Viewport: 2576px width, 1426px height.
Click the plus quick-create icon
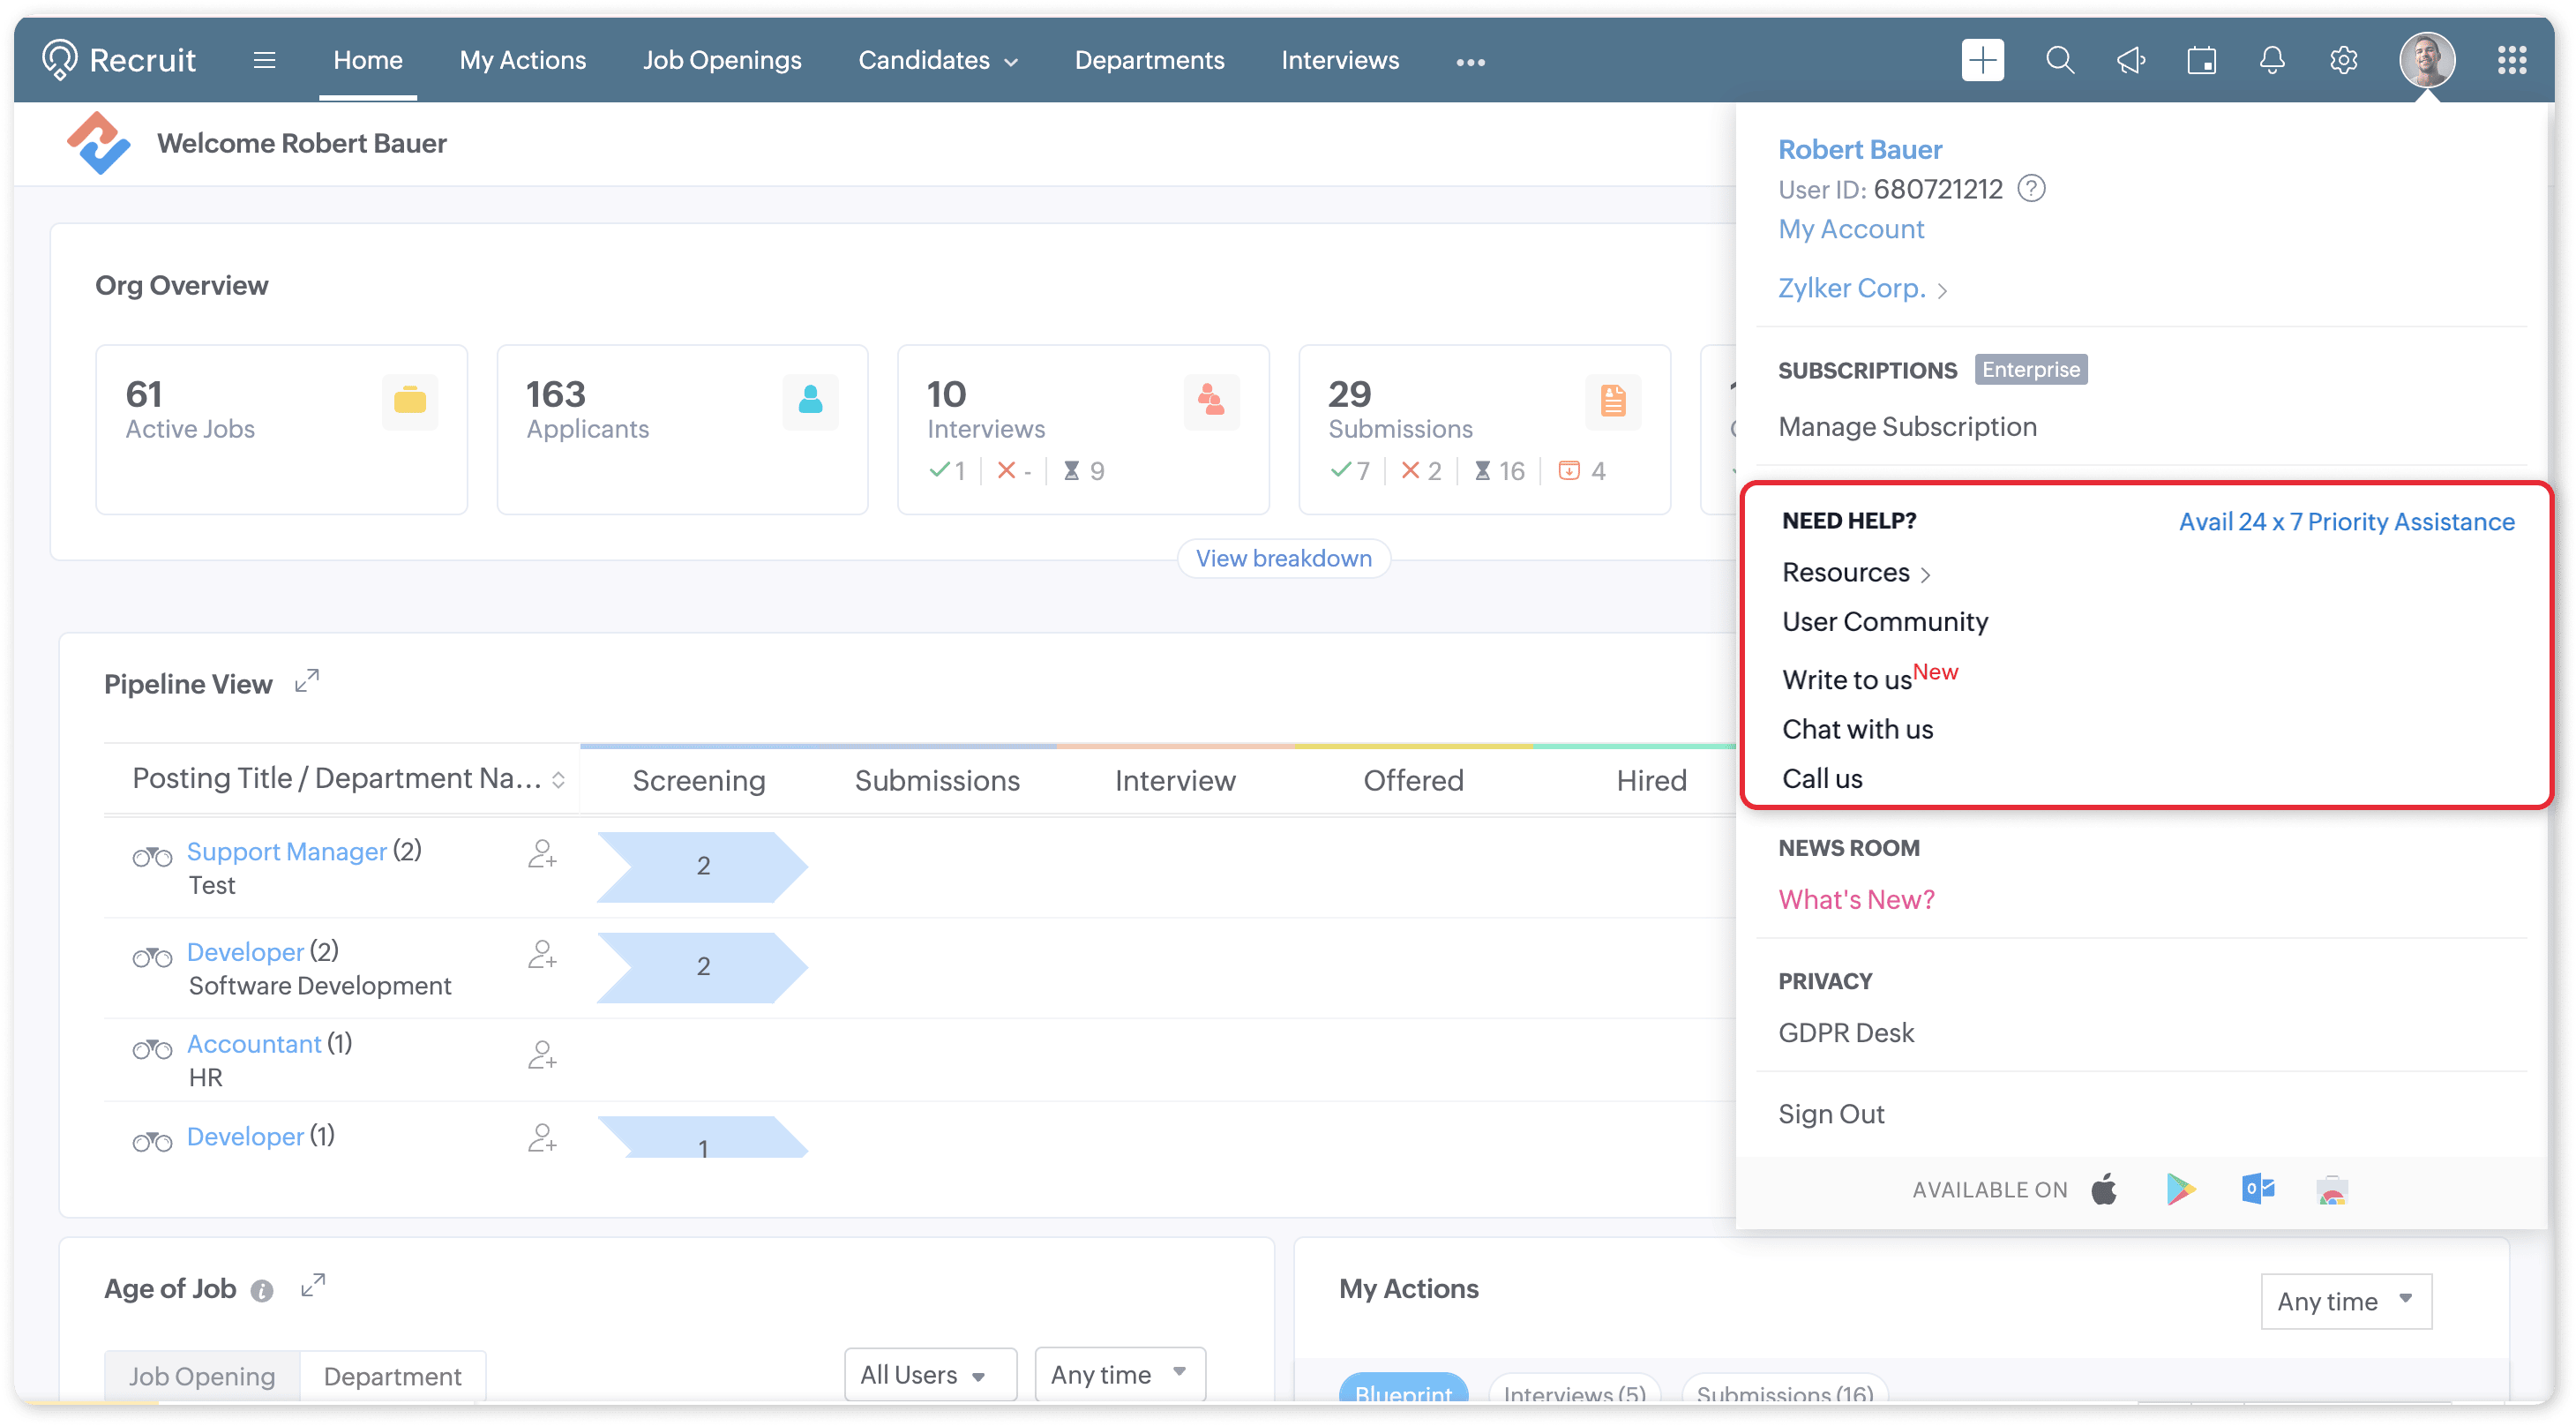coord(1982,60)
